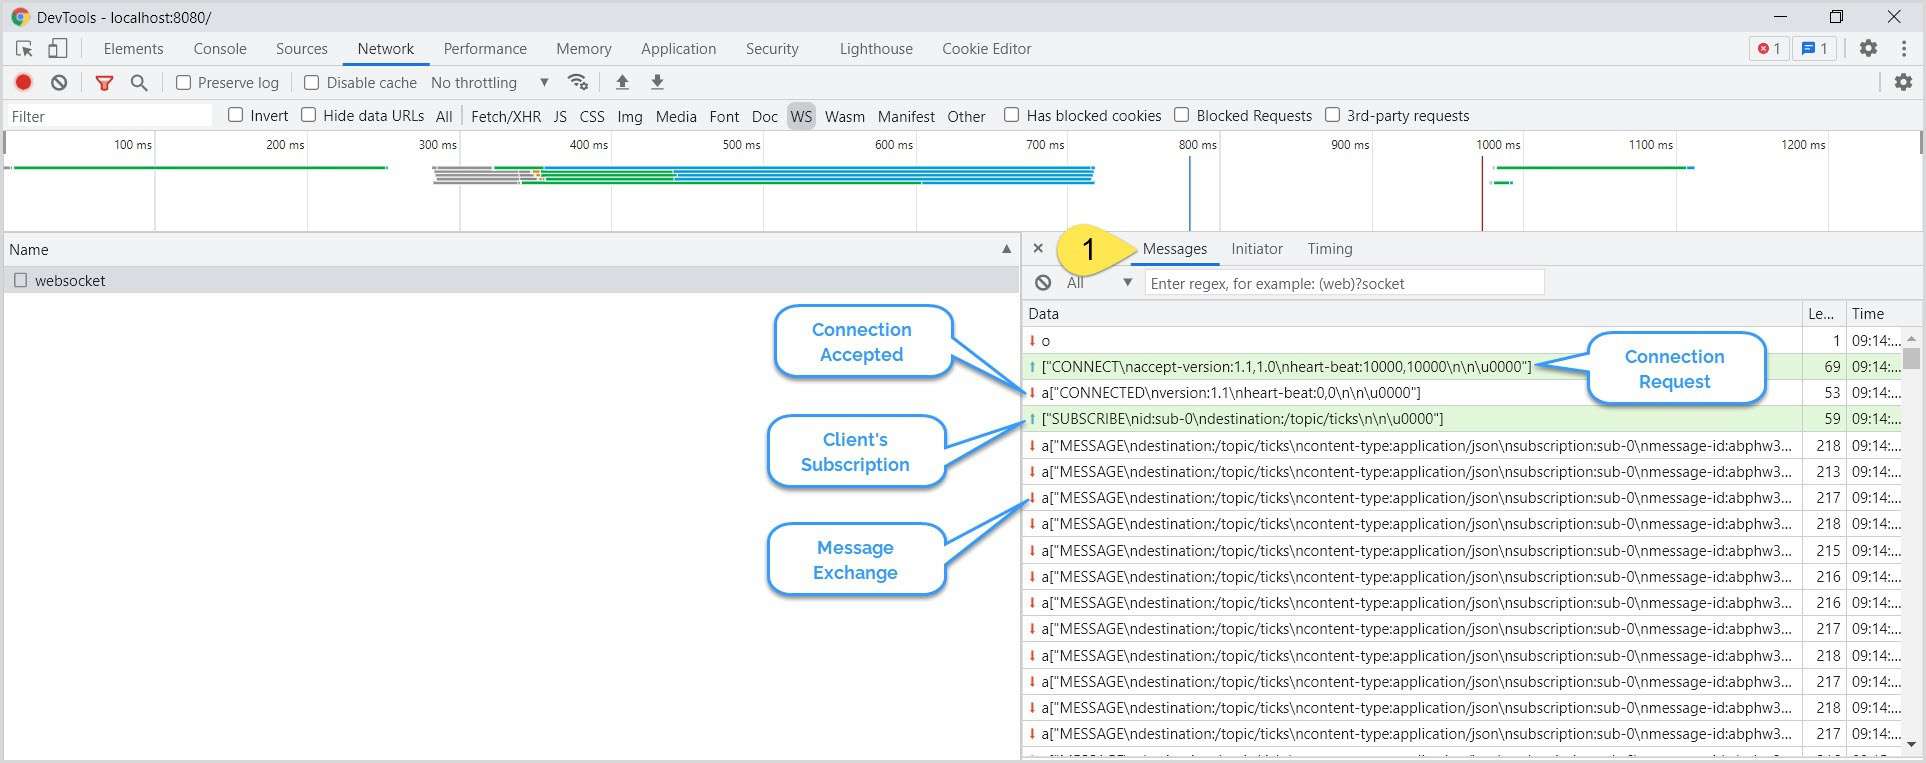Click the record network log button
The image size is (1926, 763).
pos(24,83)
